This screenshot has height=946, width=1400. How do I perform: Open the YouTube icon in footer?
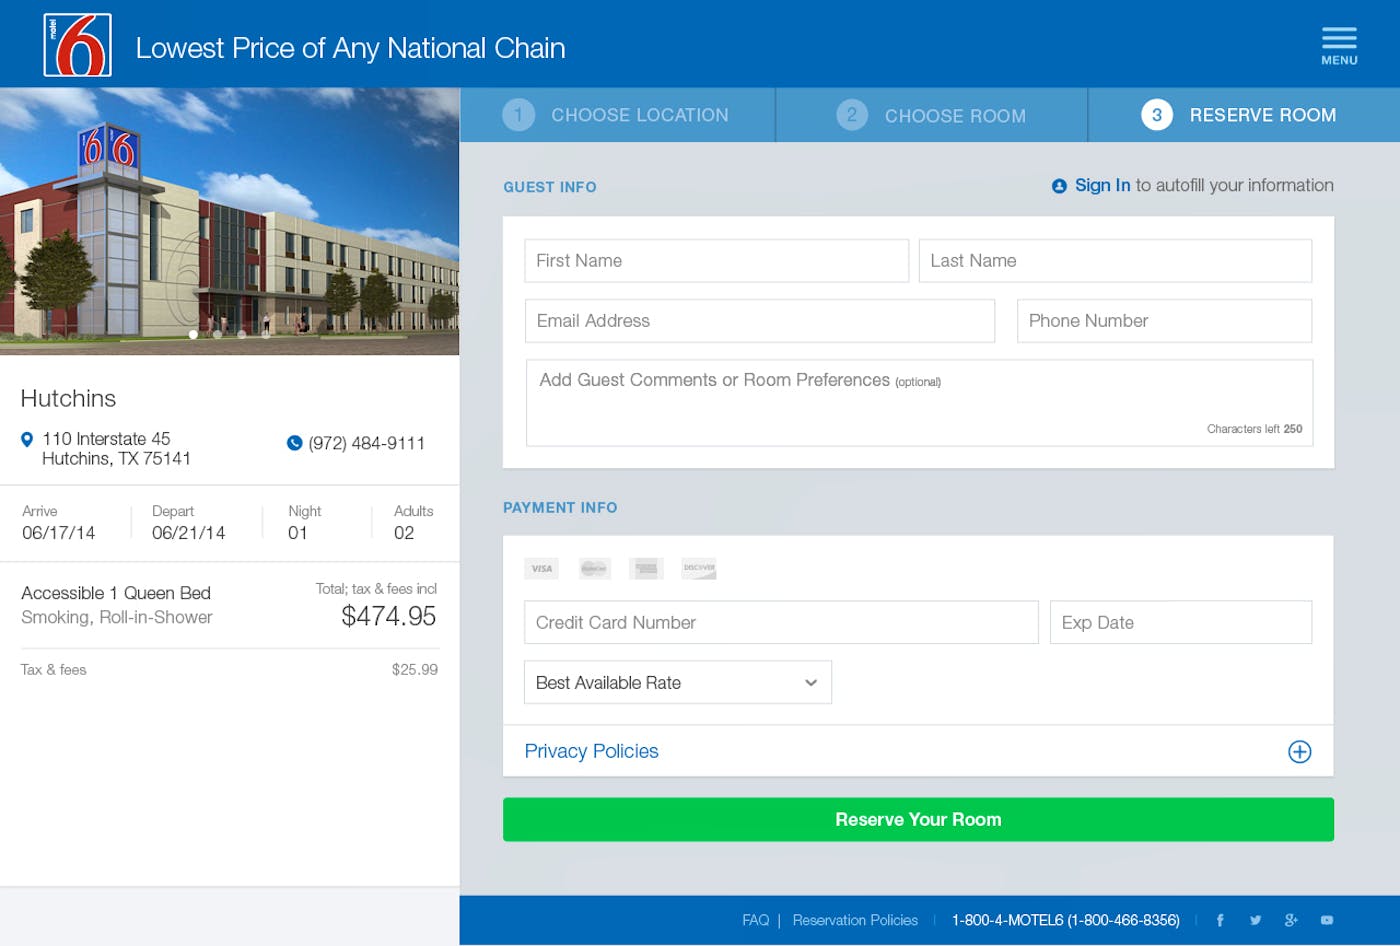click(1327, 920)
